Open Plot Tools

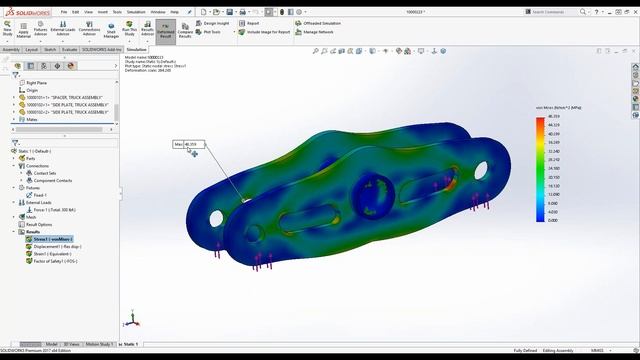(209, 32)
